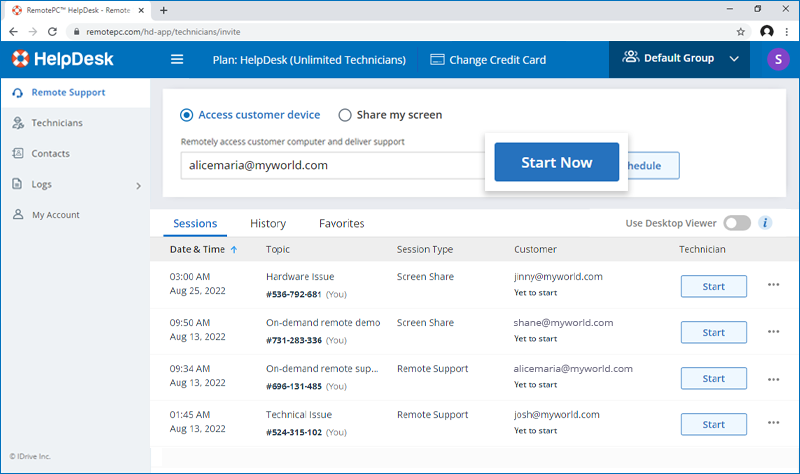Click the Change Credit Card link
The image size is (800, 474).
point(488,59)
